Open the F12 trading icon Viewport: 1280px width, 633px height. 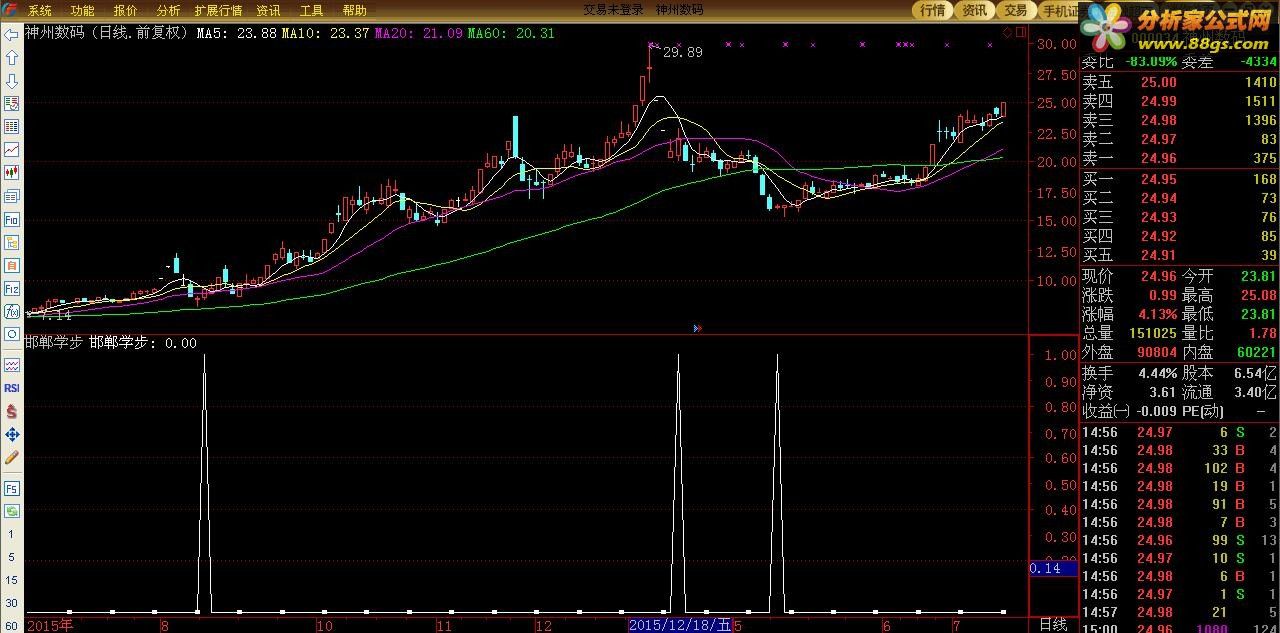tap(12, 288)
